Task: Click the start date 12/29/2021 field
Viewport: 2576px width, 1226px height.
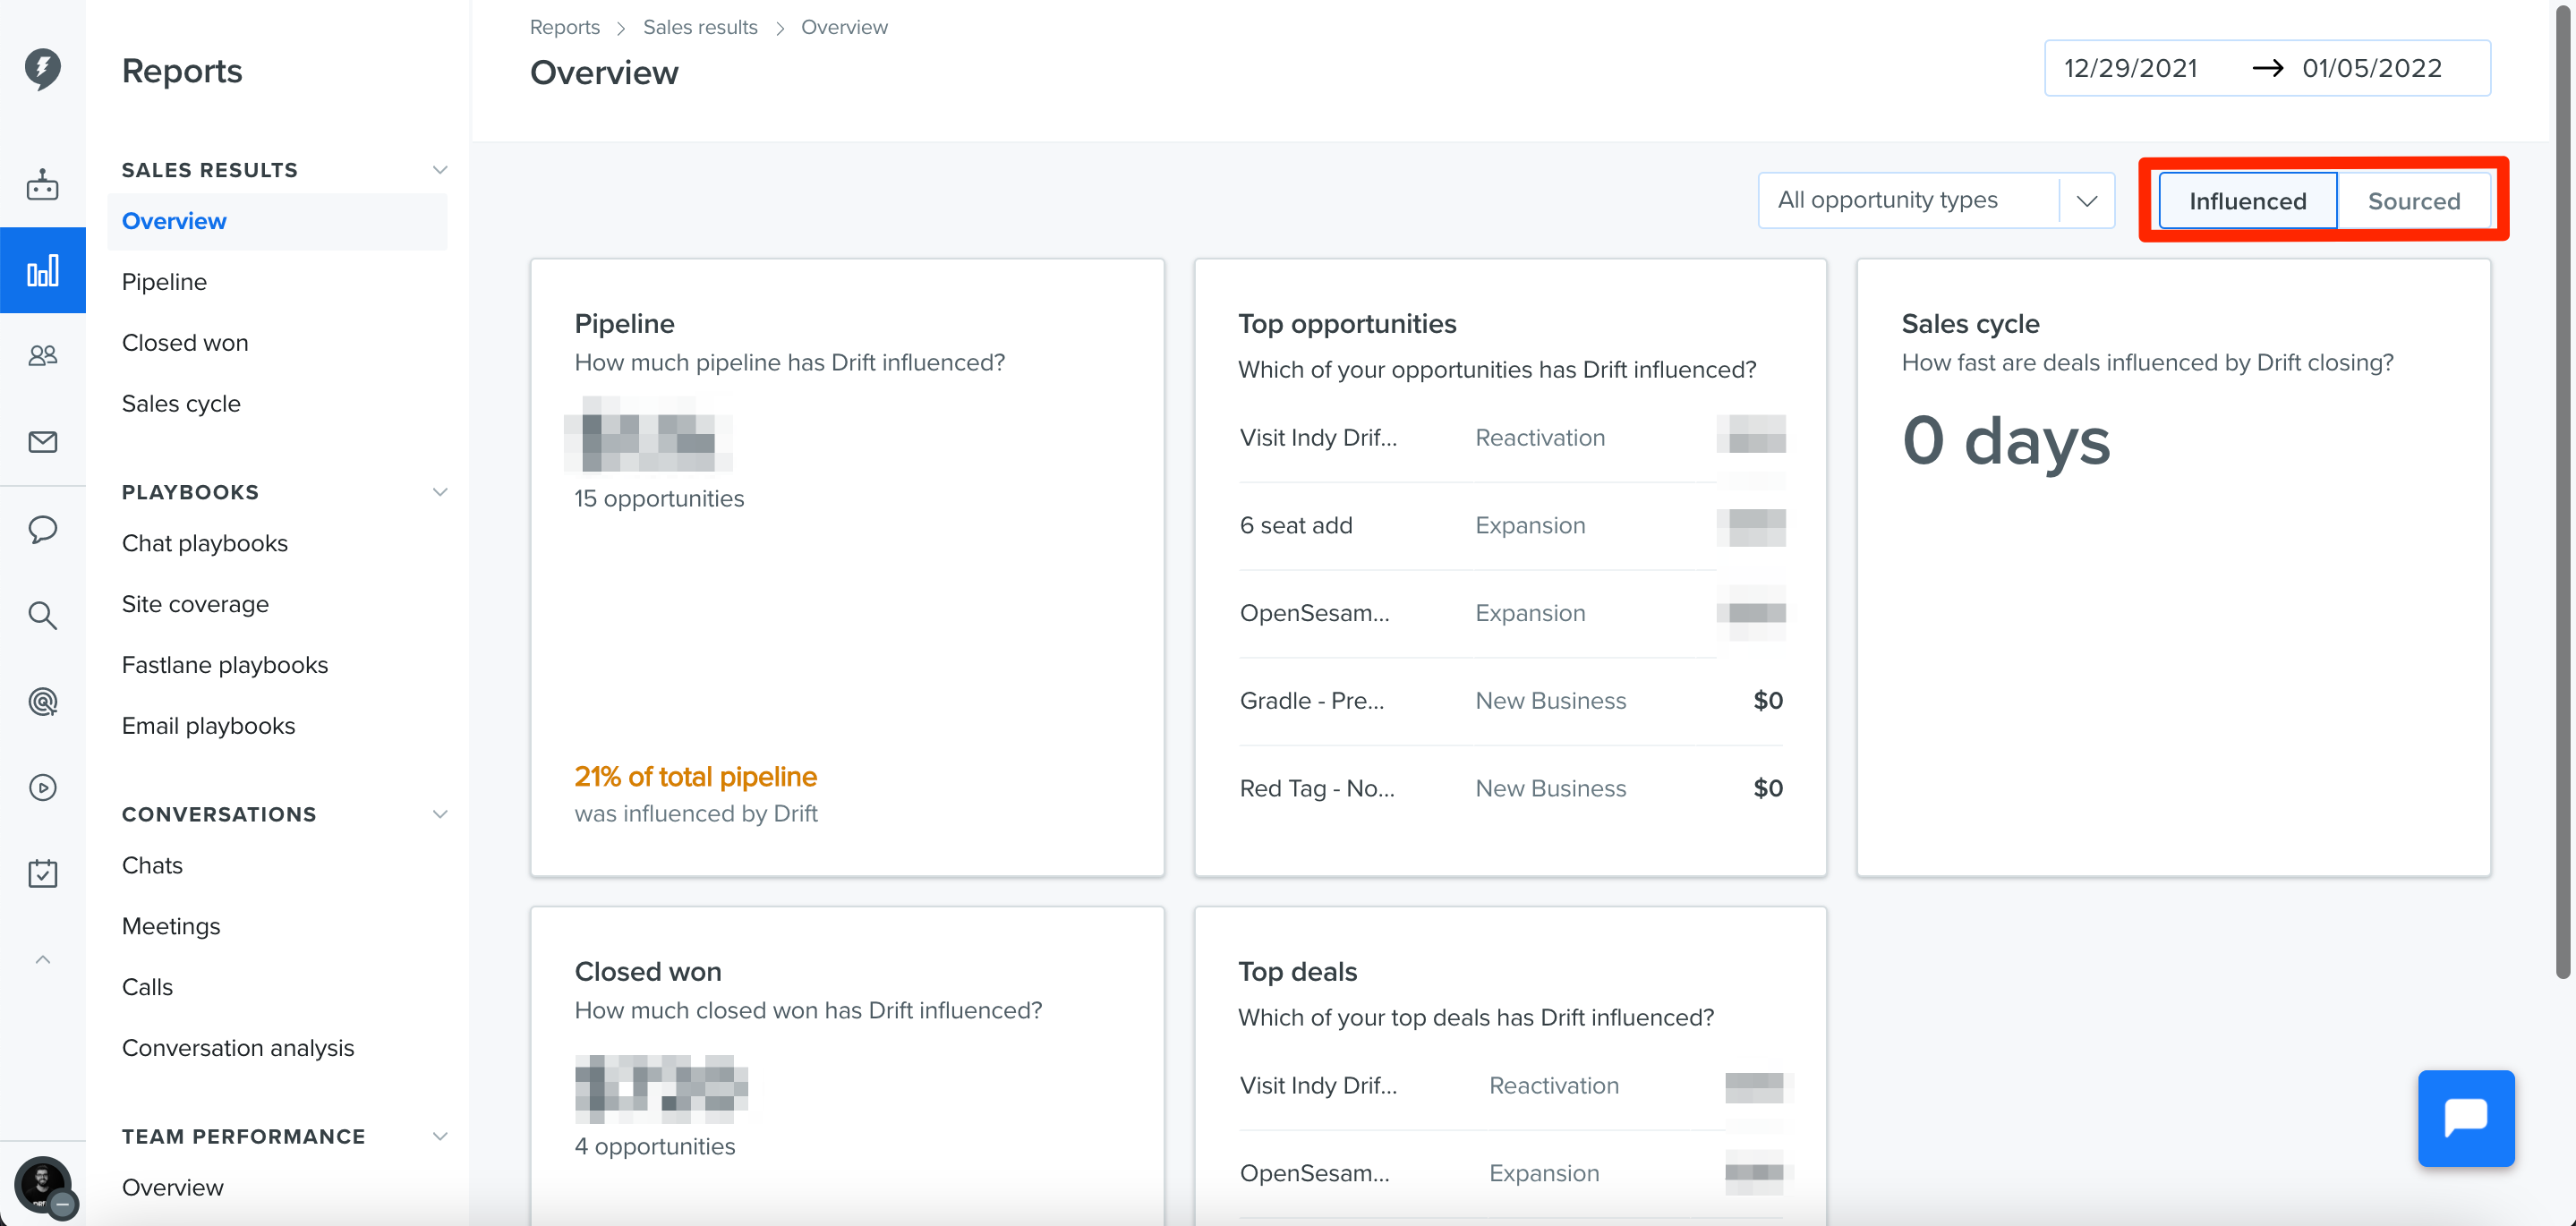Action: (2130, 68)
